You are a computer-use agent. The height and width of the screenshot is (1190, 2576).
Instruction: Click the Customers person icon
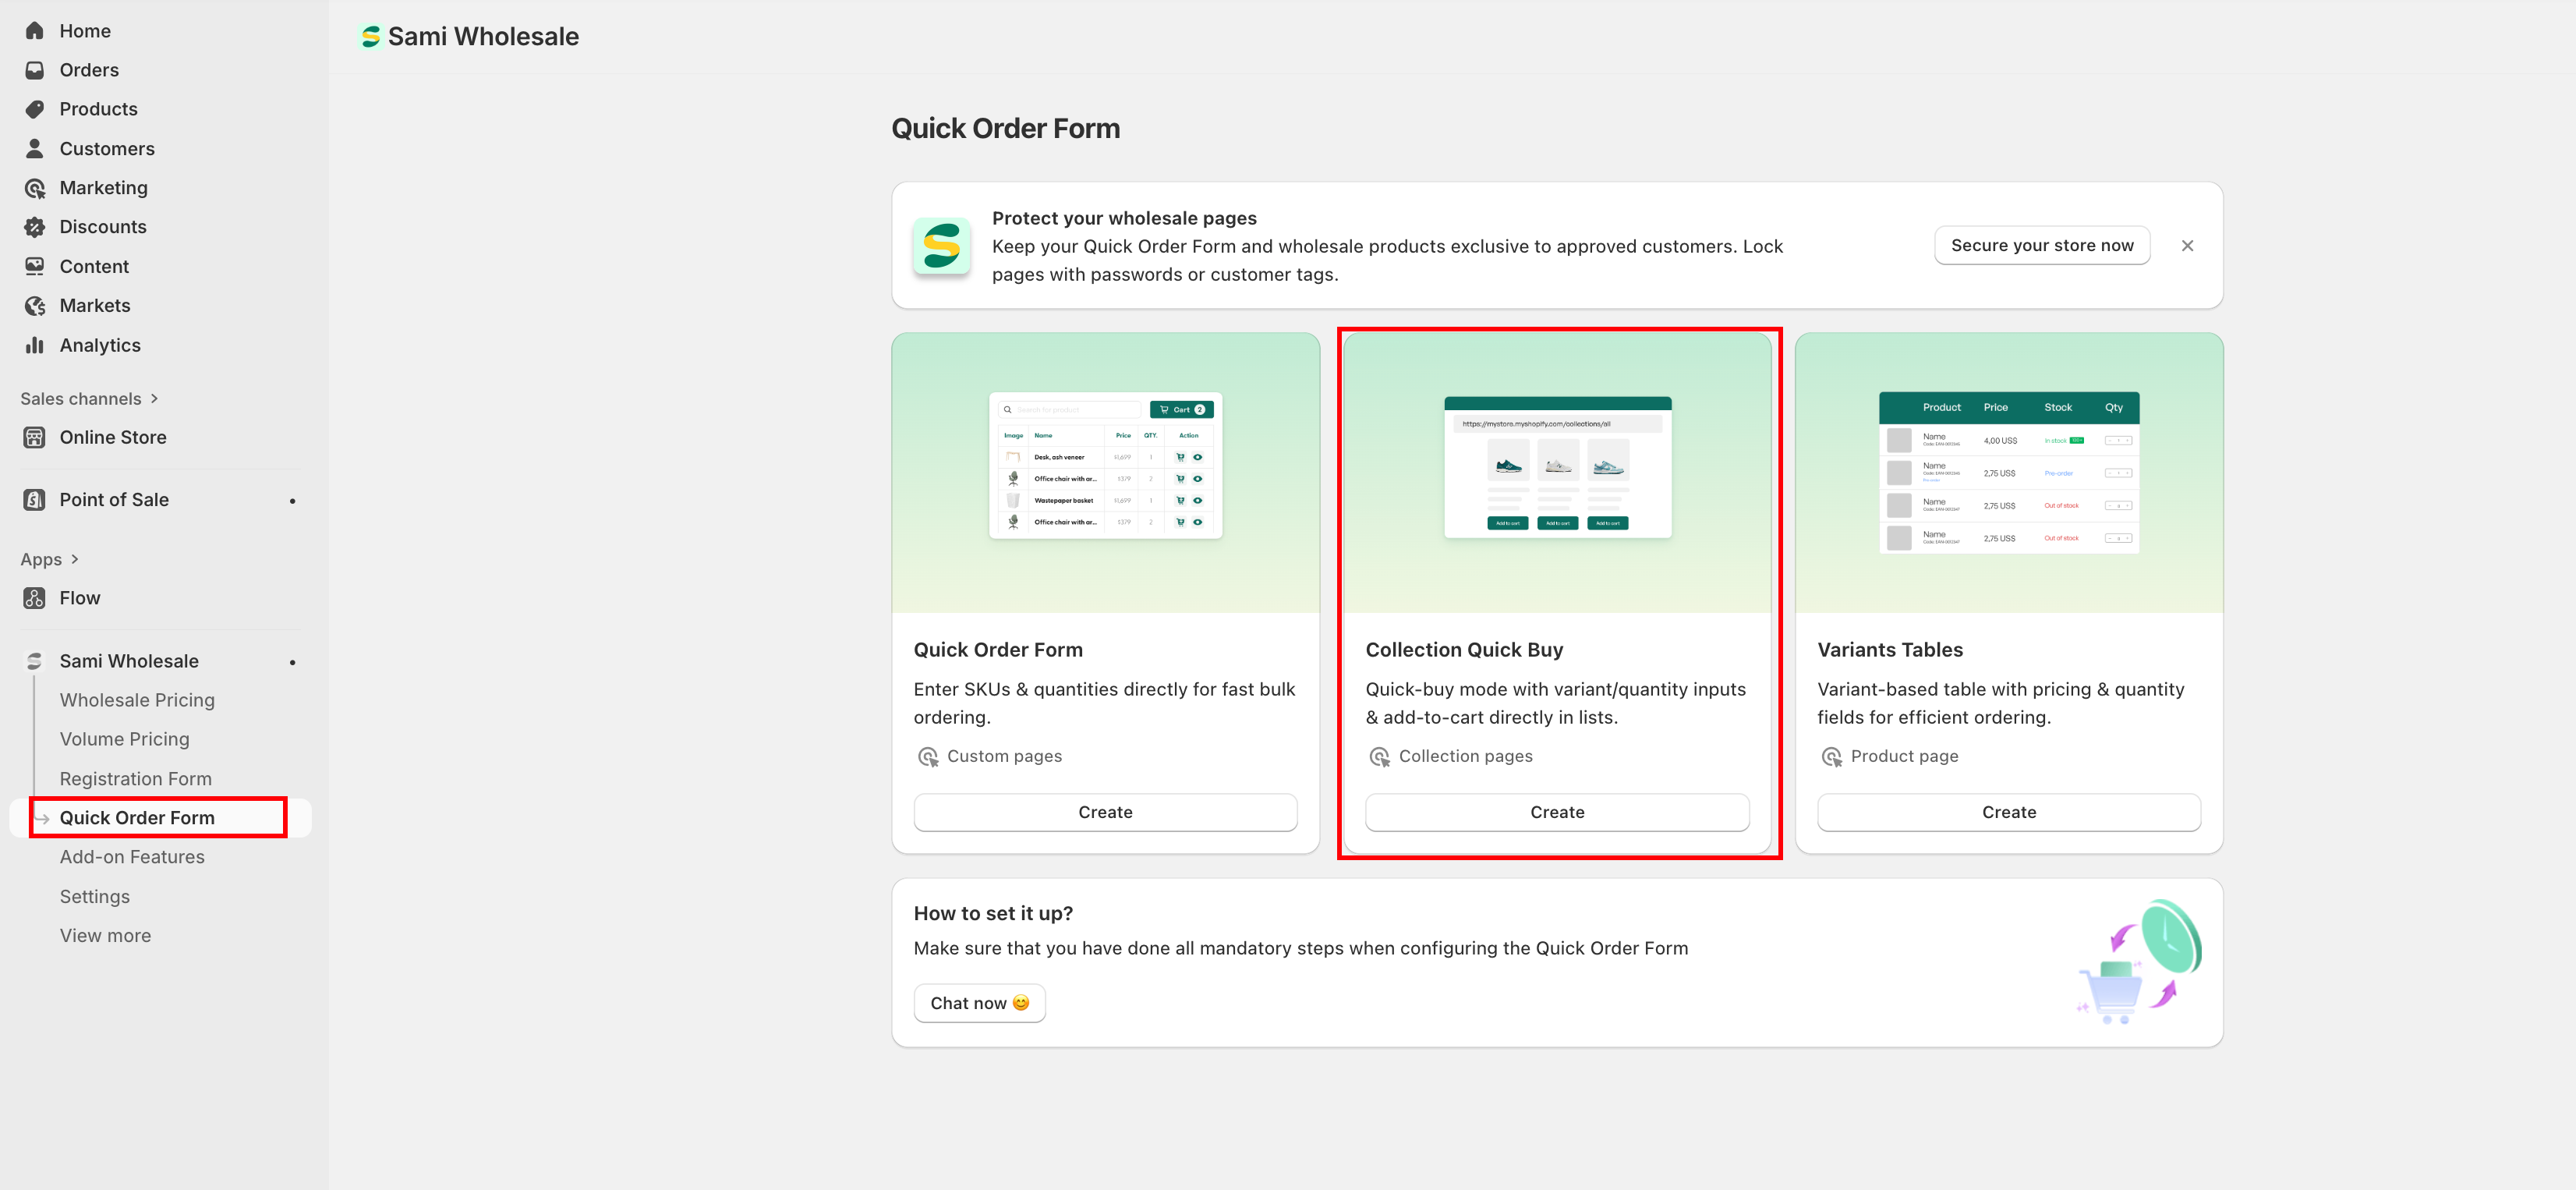(x=35, y=148)
